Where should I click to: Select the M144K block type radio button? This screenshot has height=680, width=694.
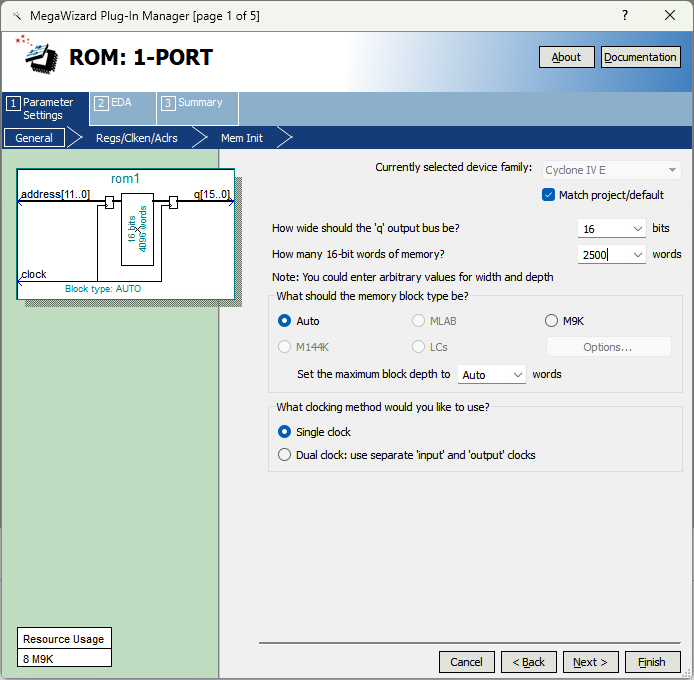[x=284, y=347]
